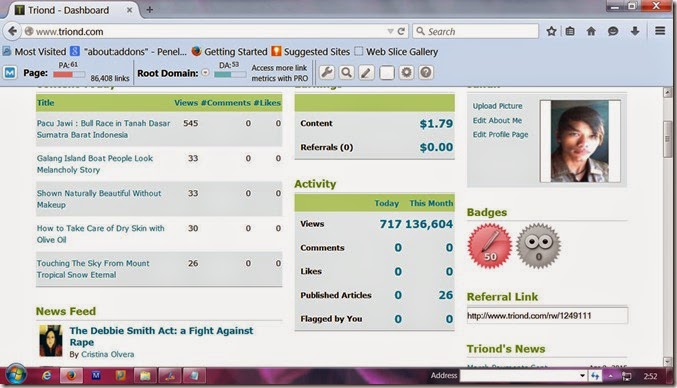The image size is (677, 388).
Task: Go back with the browser back arrow
Action: 13,31
